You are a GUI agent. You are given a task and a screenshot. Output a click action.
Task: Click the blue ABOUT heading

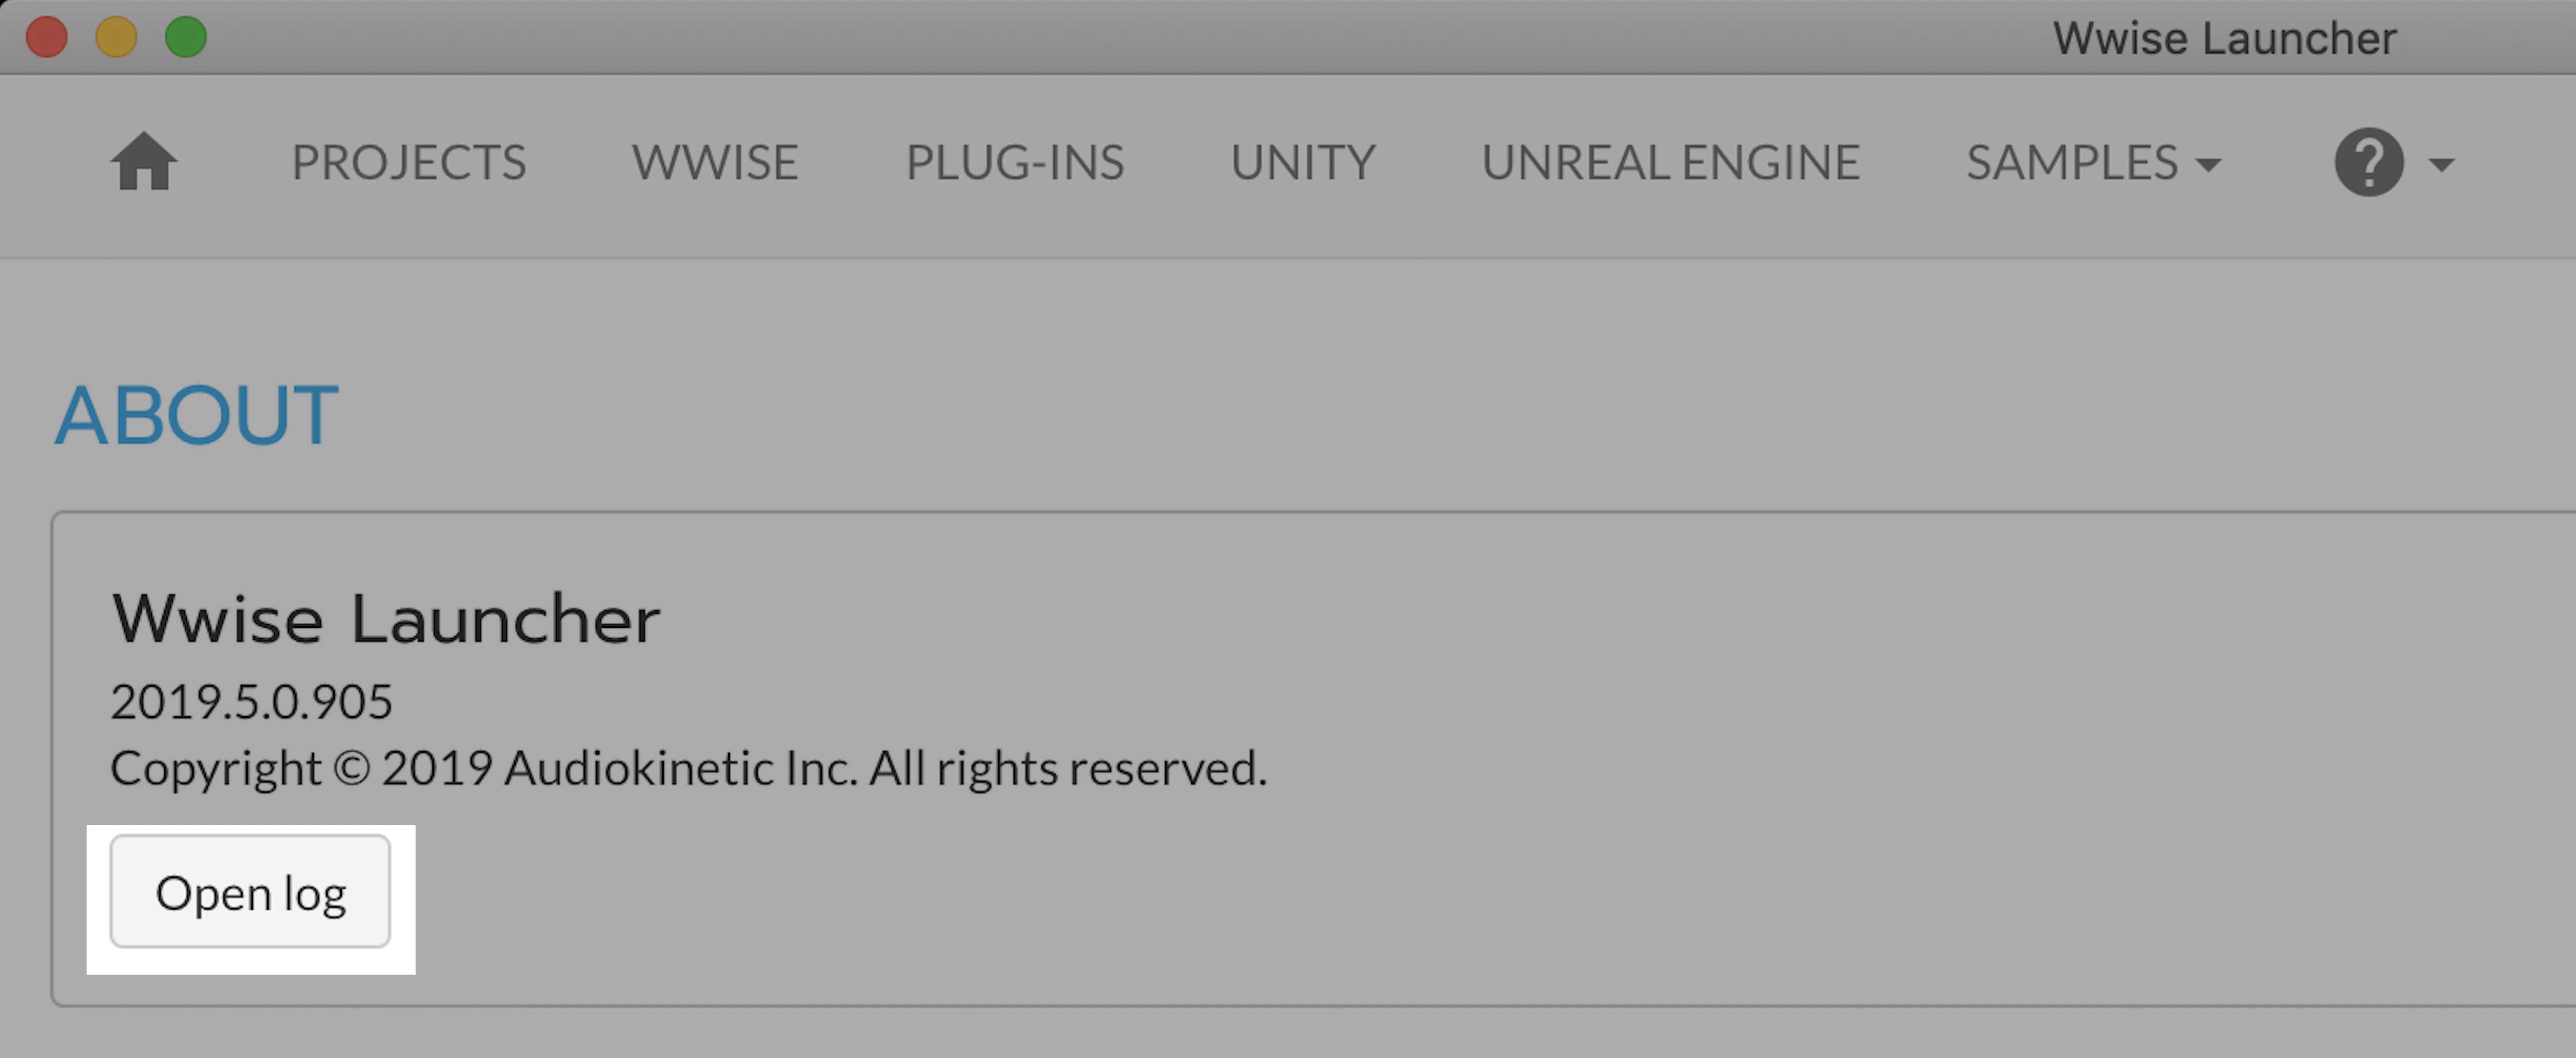pyautogui.click(x=196, y=415)
